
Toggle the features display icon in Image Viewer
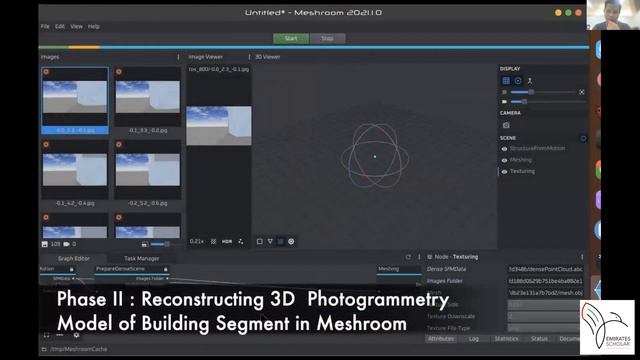[241, 242]
